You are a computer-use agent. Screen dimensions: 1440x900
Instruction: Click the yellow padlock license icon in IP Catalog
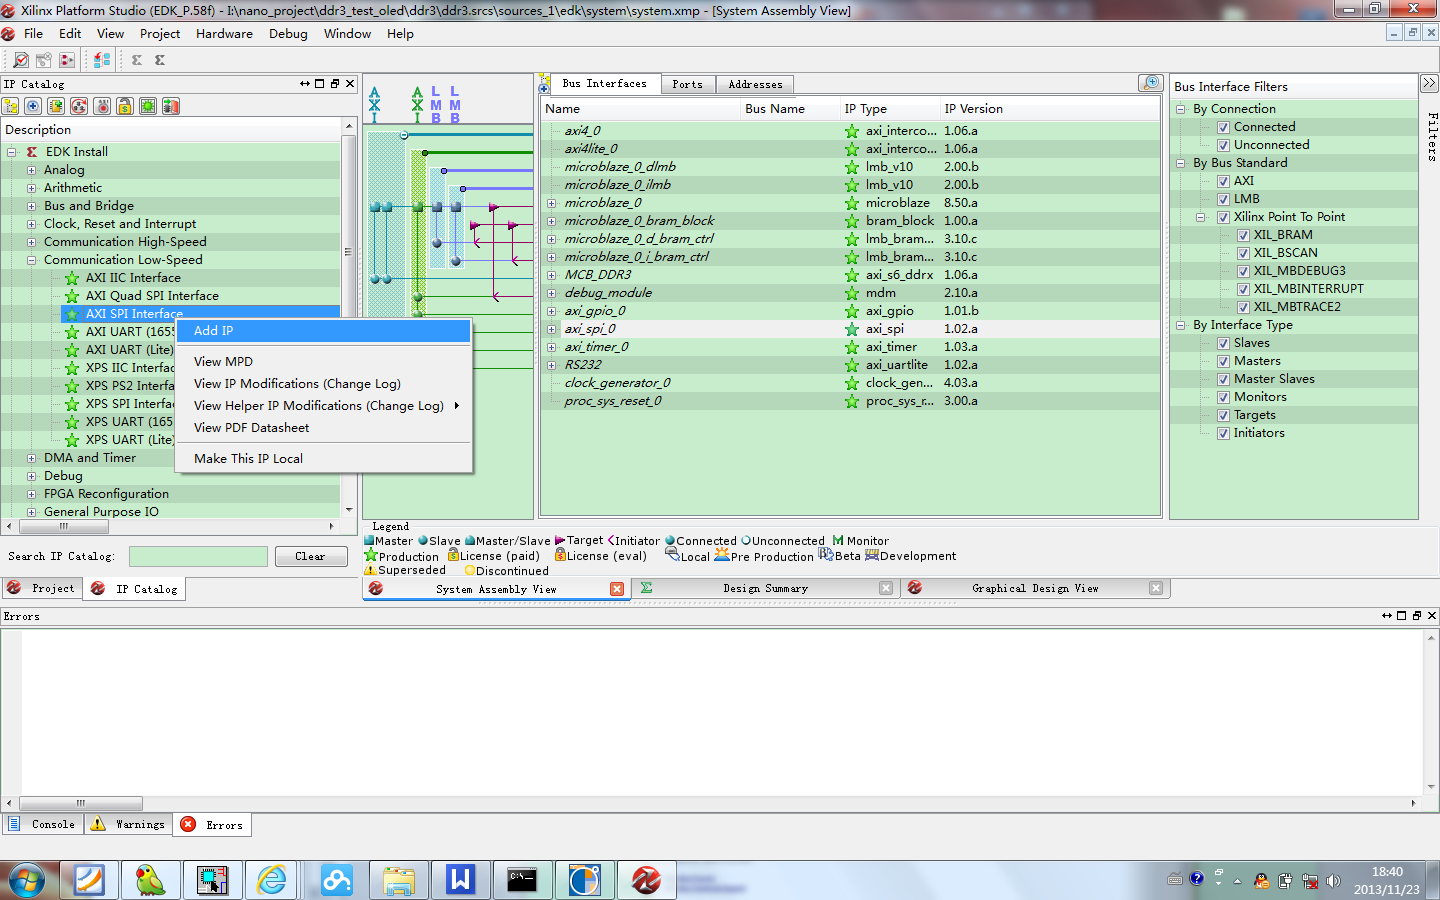click(x=125, y=106)
